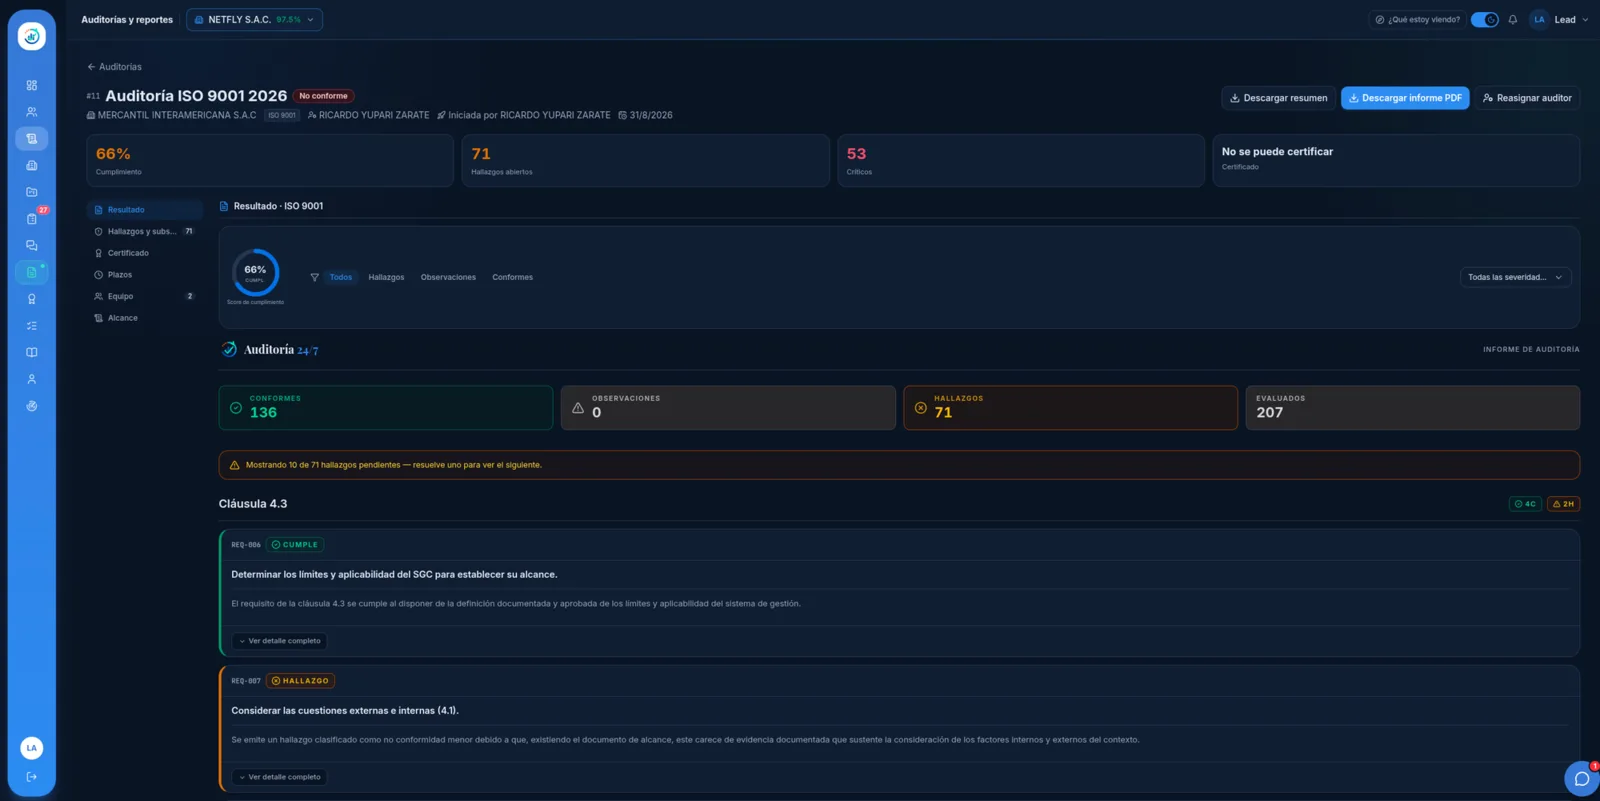Open the open-book icon in sidebar
Screen dimensions: 1600x801
coord(32,352)
